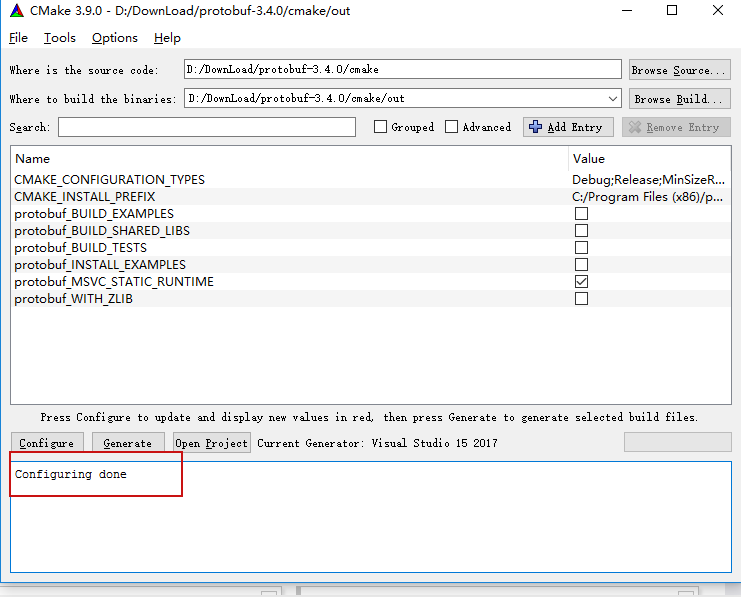Select protobuf_BUILD_EXAMPLES name label
The width and height of the screenshot is (741, 597).
coord(94,214)
